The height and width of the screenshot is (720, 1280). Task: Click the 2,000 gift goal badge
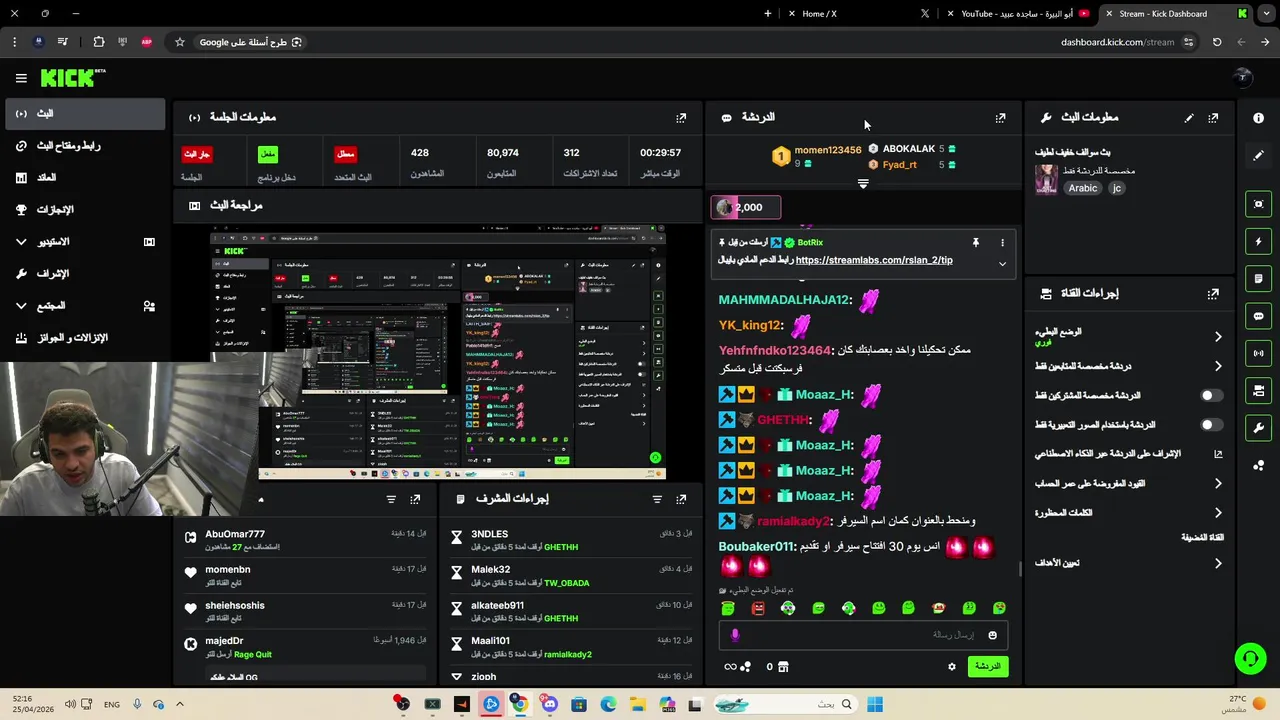[745, 208]
